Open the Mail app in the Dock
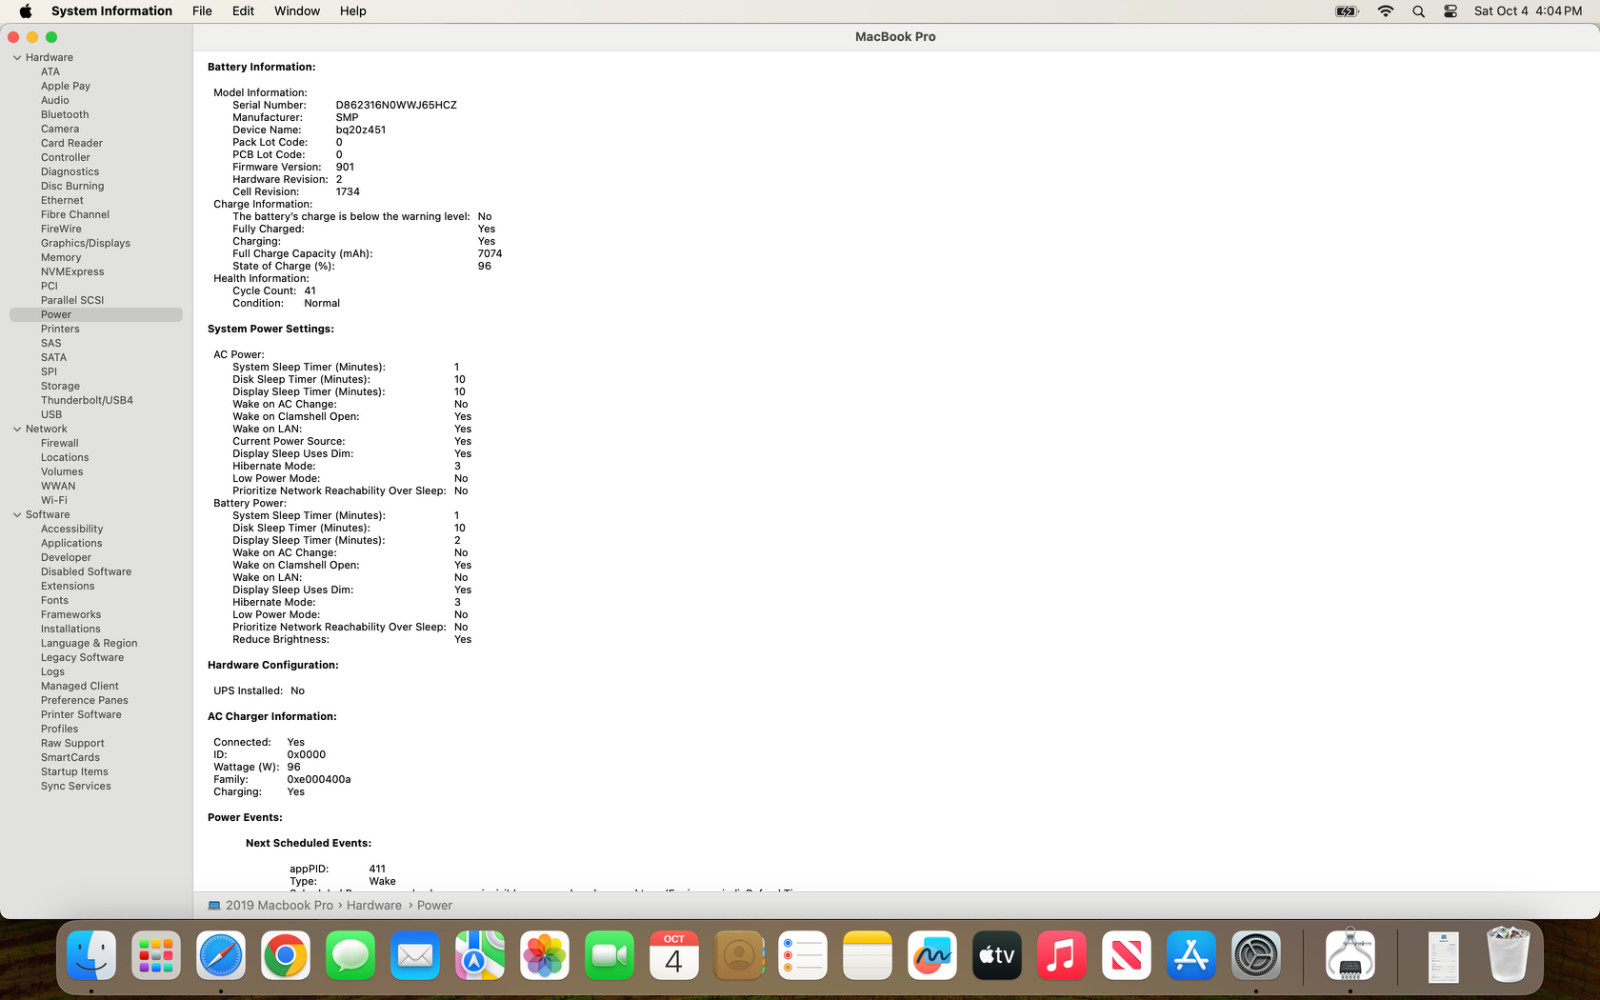This screenshot has width=1600, height=1000. pos(415,955)
